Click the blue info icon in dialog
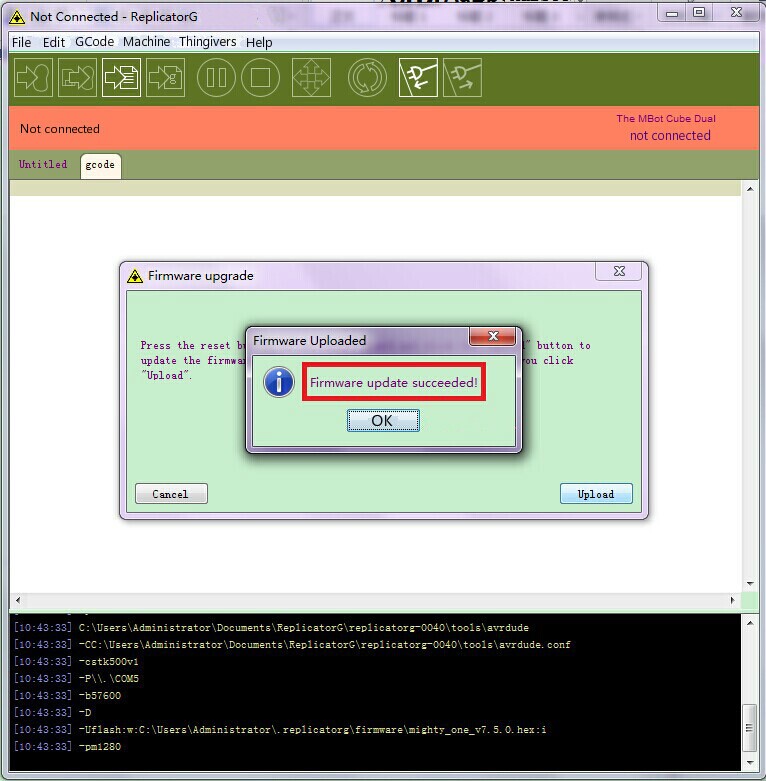The width and height of the screenshot is (766, 781). tap(279, 383)
